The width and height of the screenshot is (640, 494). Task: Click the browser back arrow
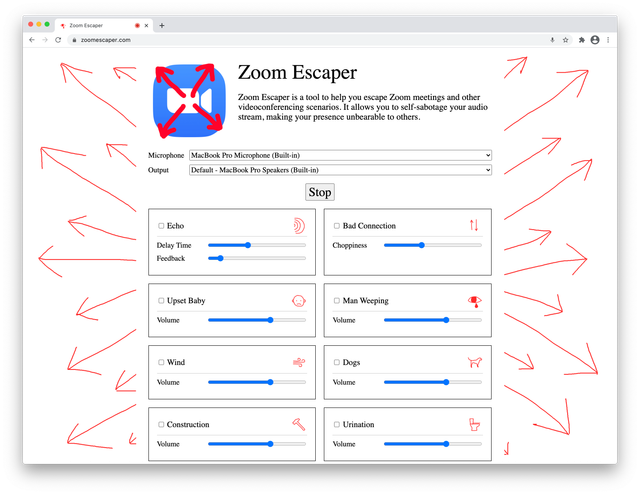[32, 40]
